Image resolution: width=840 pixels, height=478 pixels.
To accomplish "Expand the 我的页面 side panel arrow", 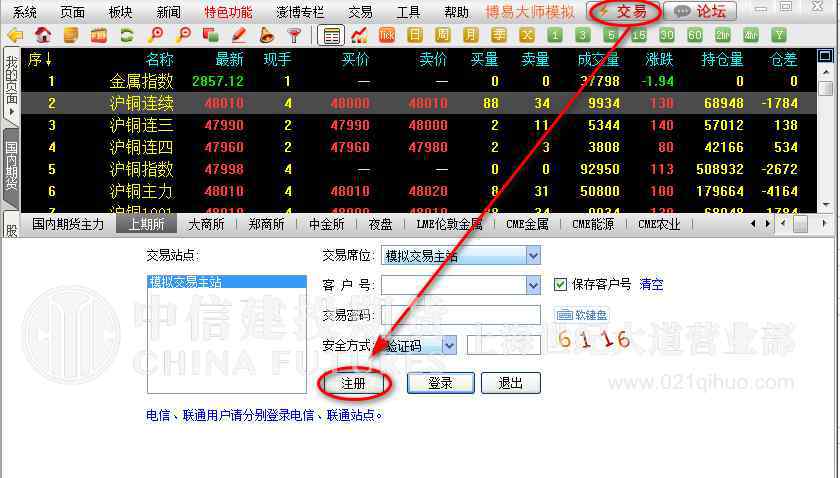I will point(11,112).
